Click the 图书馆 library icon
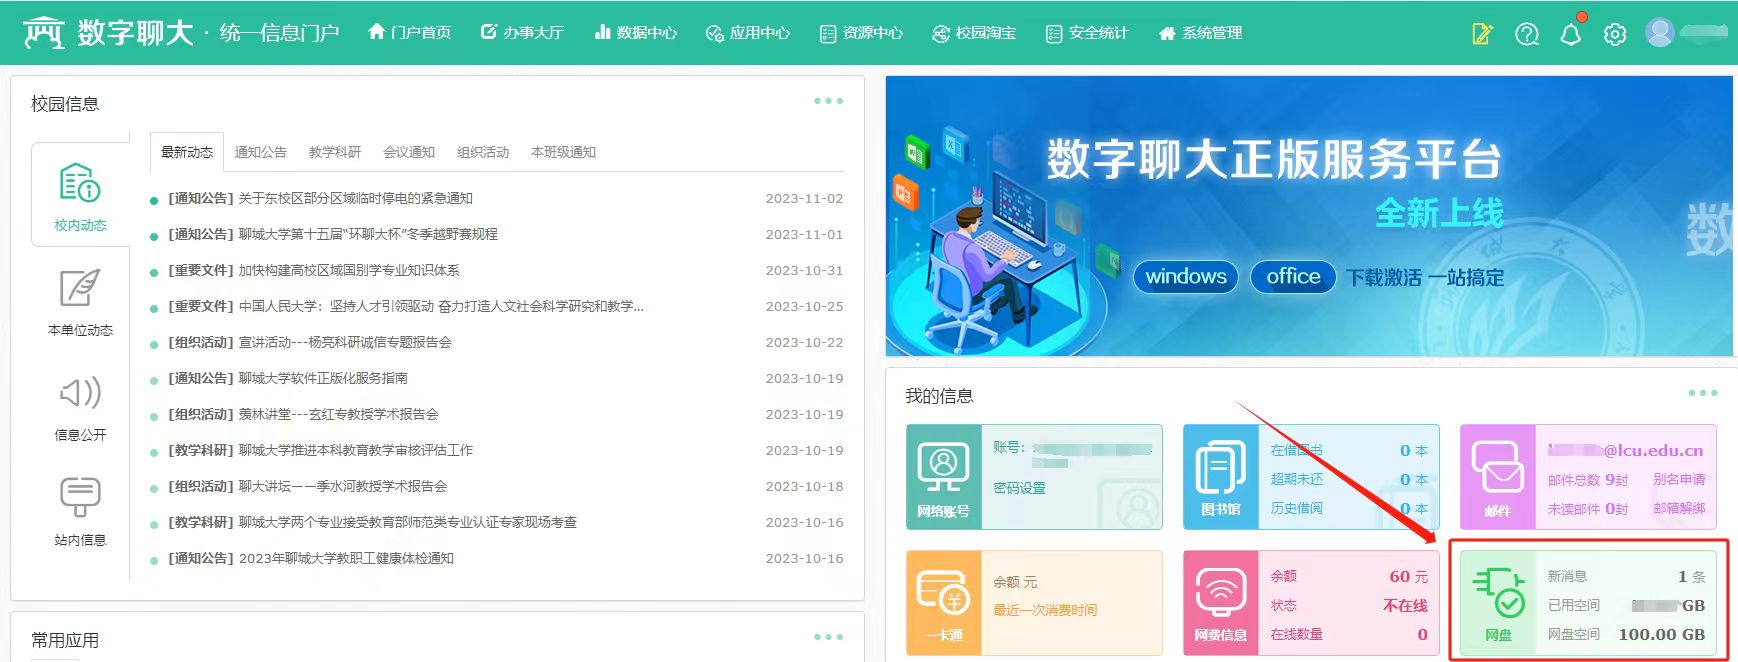 tap(1220, 468)
